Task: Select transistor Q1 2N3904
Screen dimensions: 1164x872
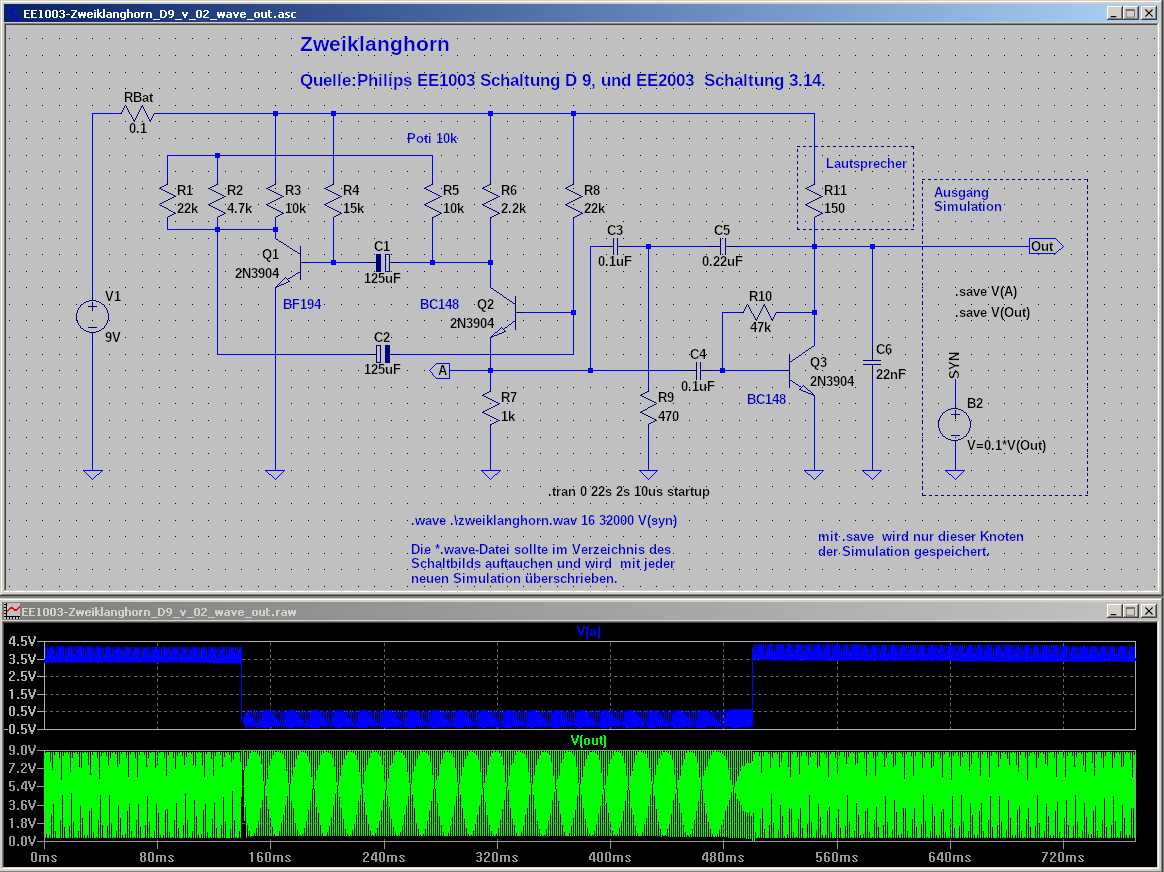Action: tap(290, 262)
